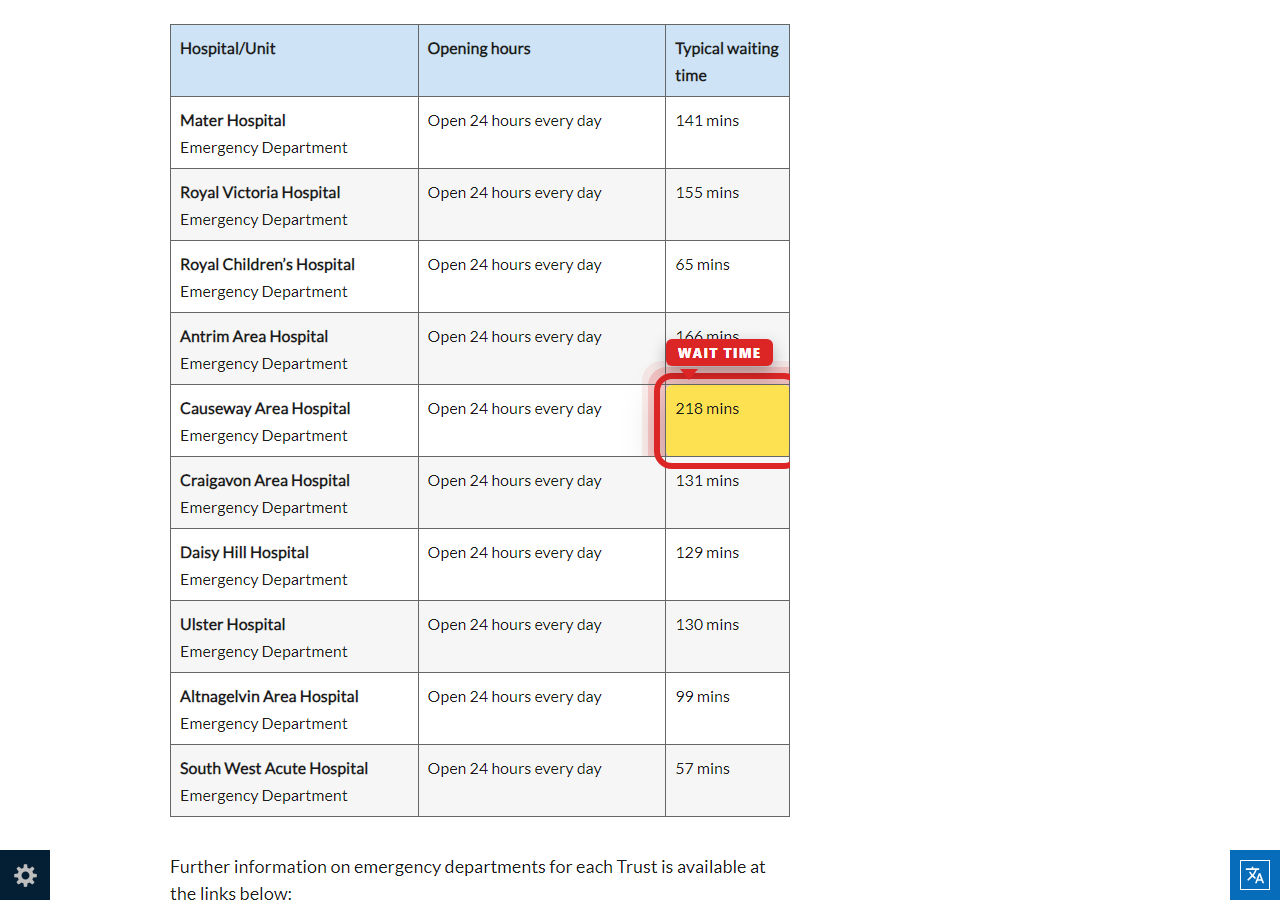Select Mater Hospital name

(233, 120)
